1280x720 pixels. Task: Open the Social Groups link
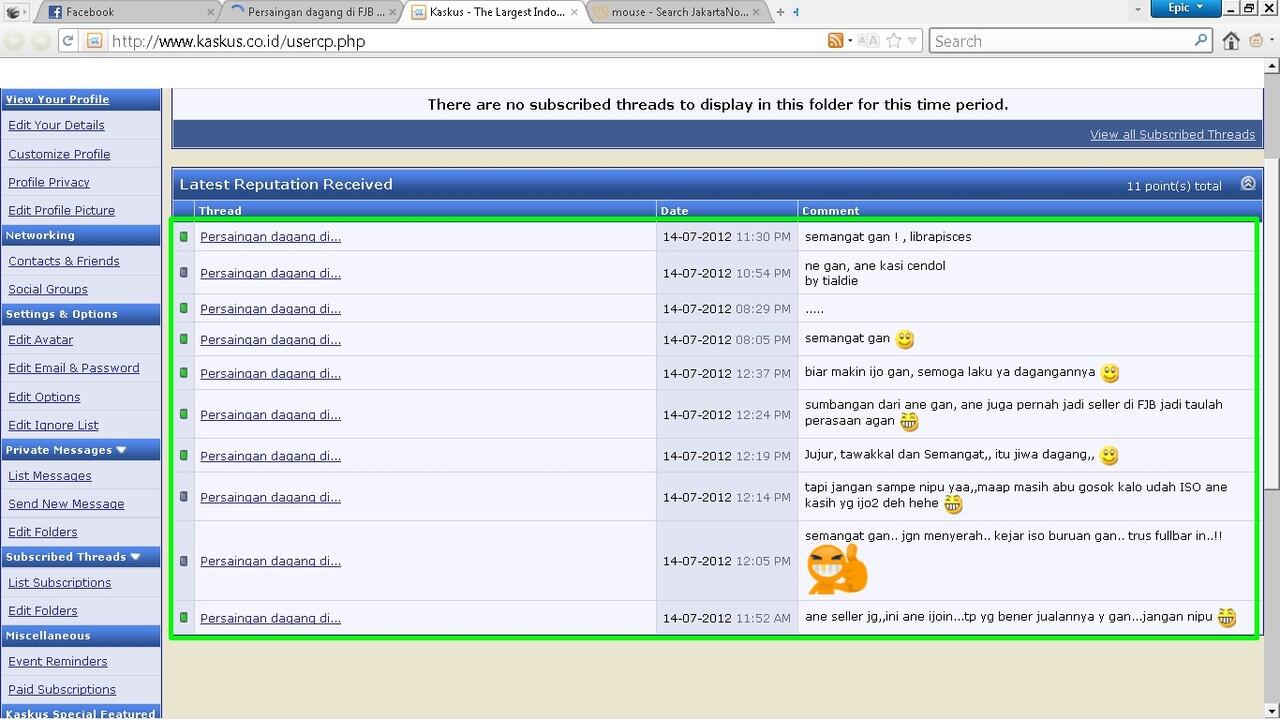(48, 289)
